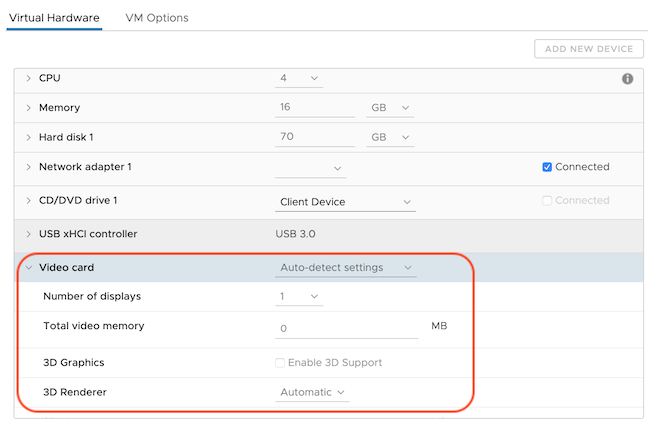Viewport: 648px width, 430px height.
Task: Open the 3D Renderer Automatic dropdown
Action: pos(312,392)
